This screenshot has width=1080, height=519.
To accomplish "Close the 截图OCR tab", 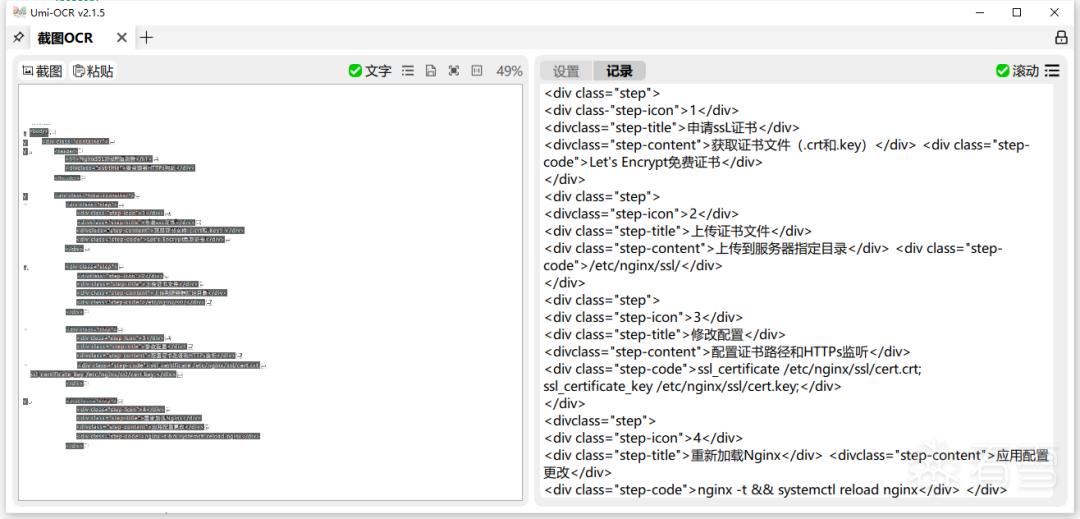I will (x=122, y=38).
